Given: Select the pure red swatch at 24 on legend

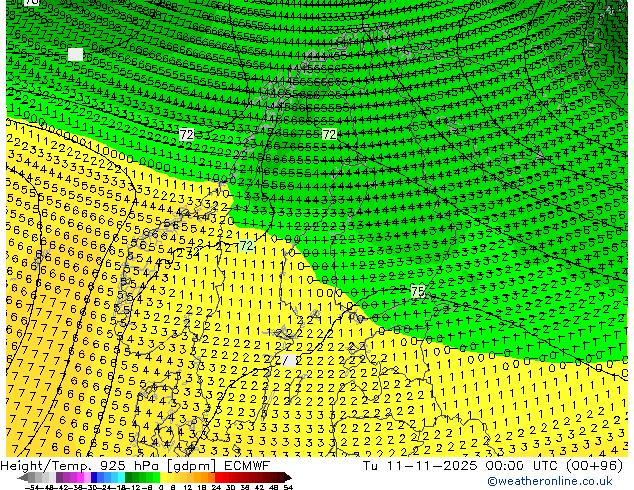Looking at the screenshot, I should pyautogui.click(x=218, y=477).
